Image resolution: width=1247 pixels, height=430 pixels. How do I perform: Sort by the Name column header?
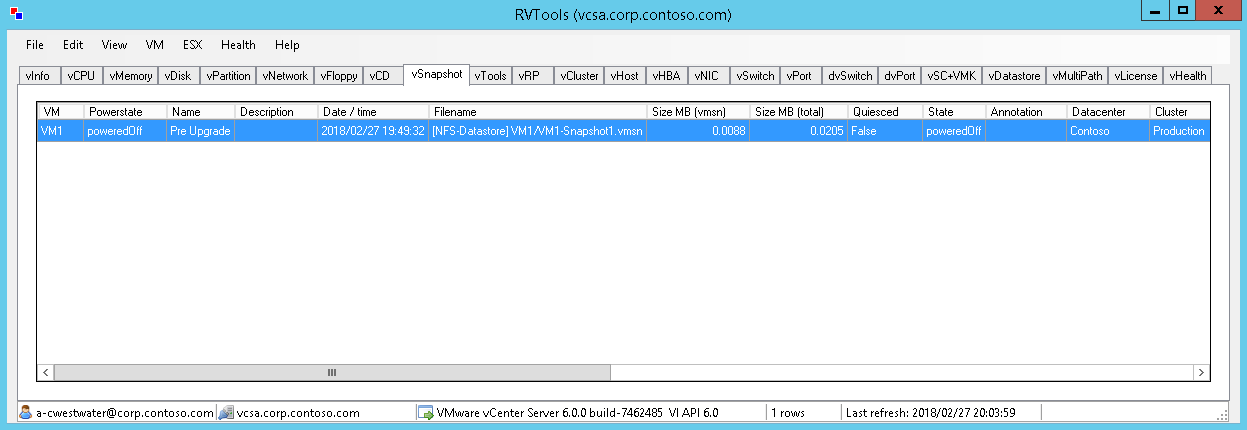(x=200, y=112)
